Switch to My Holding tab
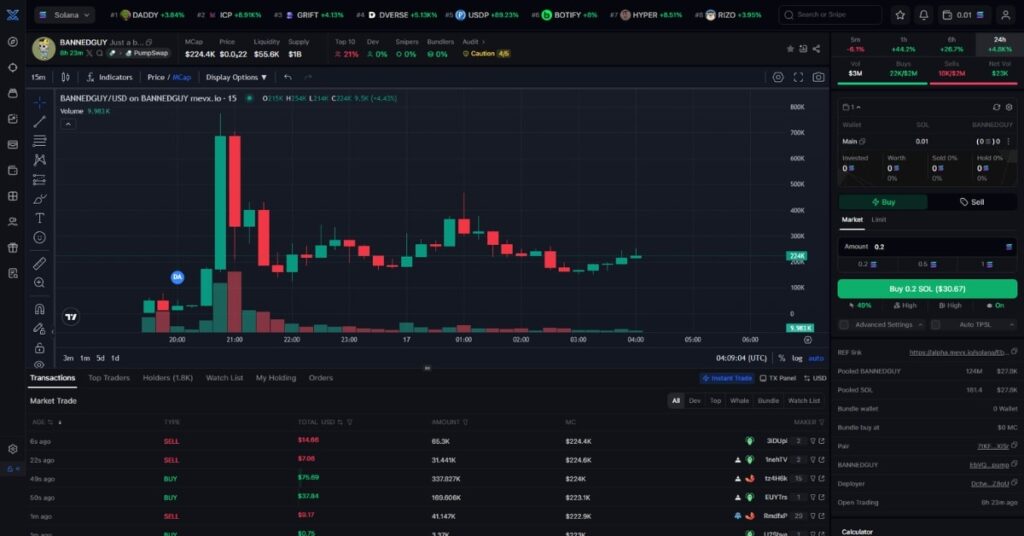The width and height of the screenshot is (1024, 536). click(x=276, y=378)
